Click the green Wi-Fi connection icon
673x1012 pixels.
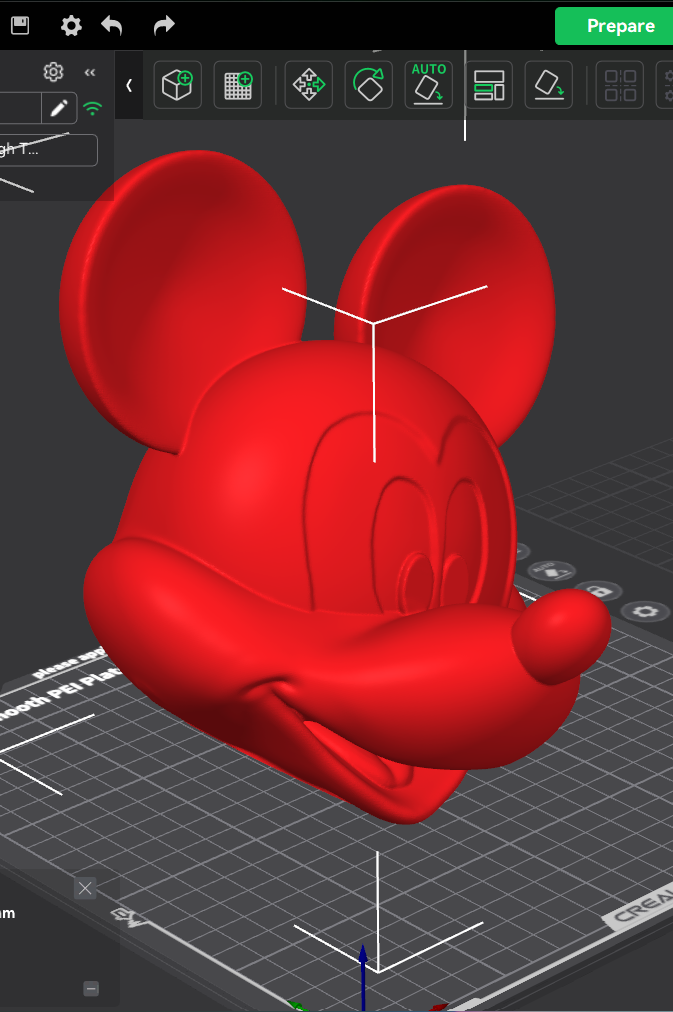(93, 108)
